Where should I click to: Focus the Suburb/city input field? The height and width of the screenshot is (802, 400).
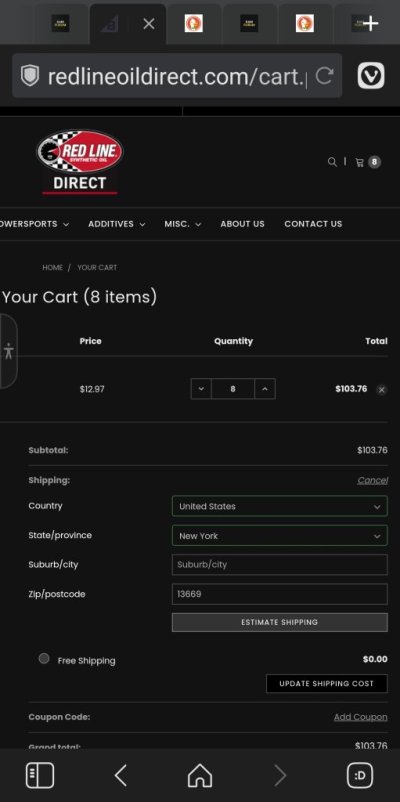(280, 565)
